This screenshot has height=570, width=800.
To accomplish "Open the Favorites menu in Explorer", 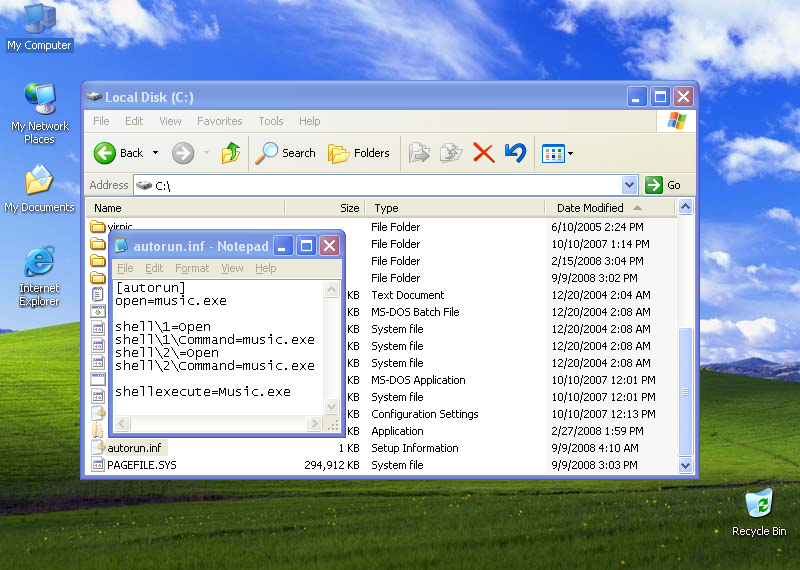I will tap(219, 121).
